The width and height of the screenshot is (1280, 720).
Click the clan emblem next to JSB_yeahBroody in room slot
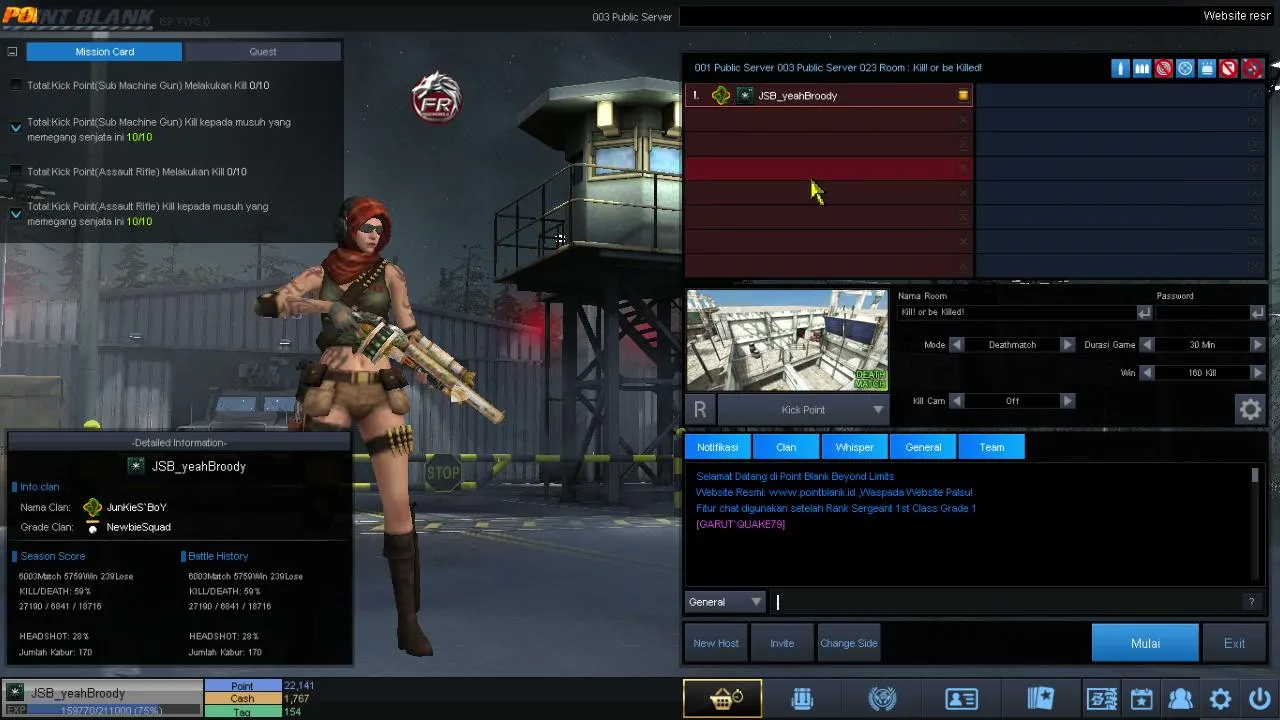(x=721, y=95)
